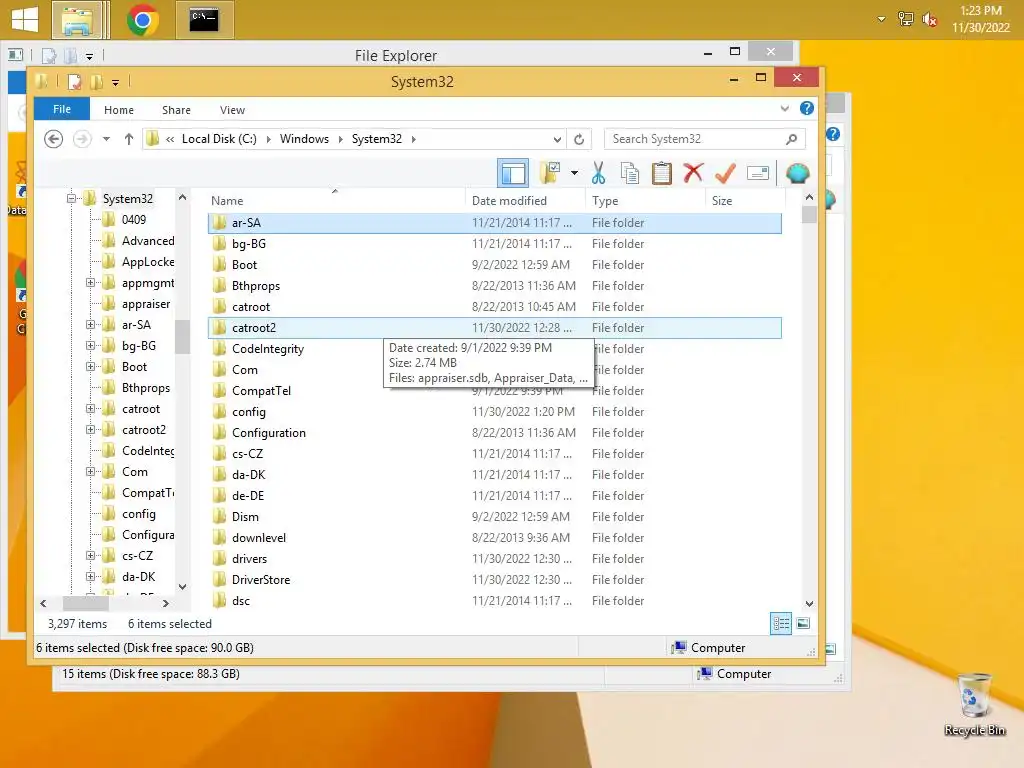Go back using the back arrow button
This screenshot has height=768, width=1024.
(54, 139)
